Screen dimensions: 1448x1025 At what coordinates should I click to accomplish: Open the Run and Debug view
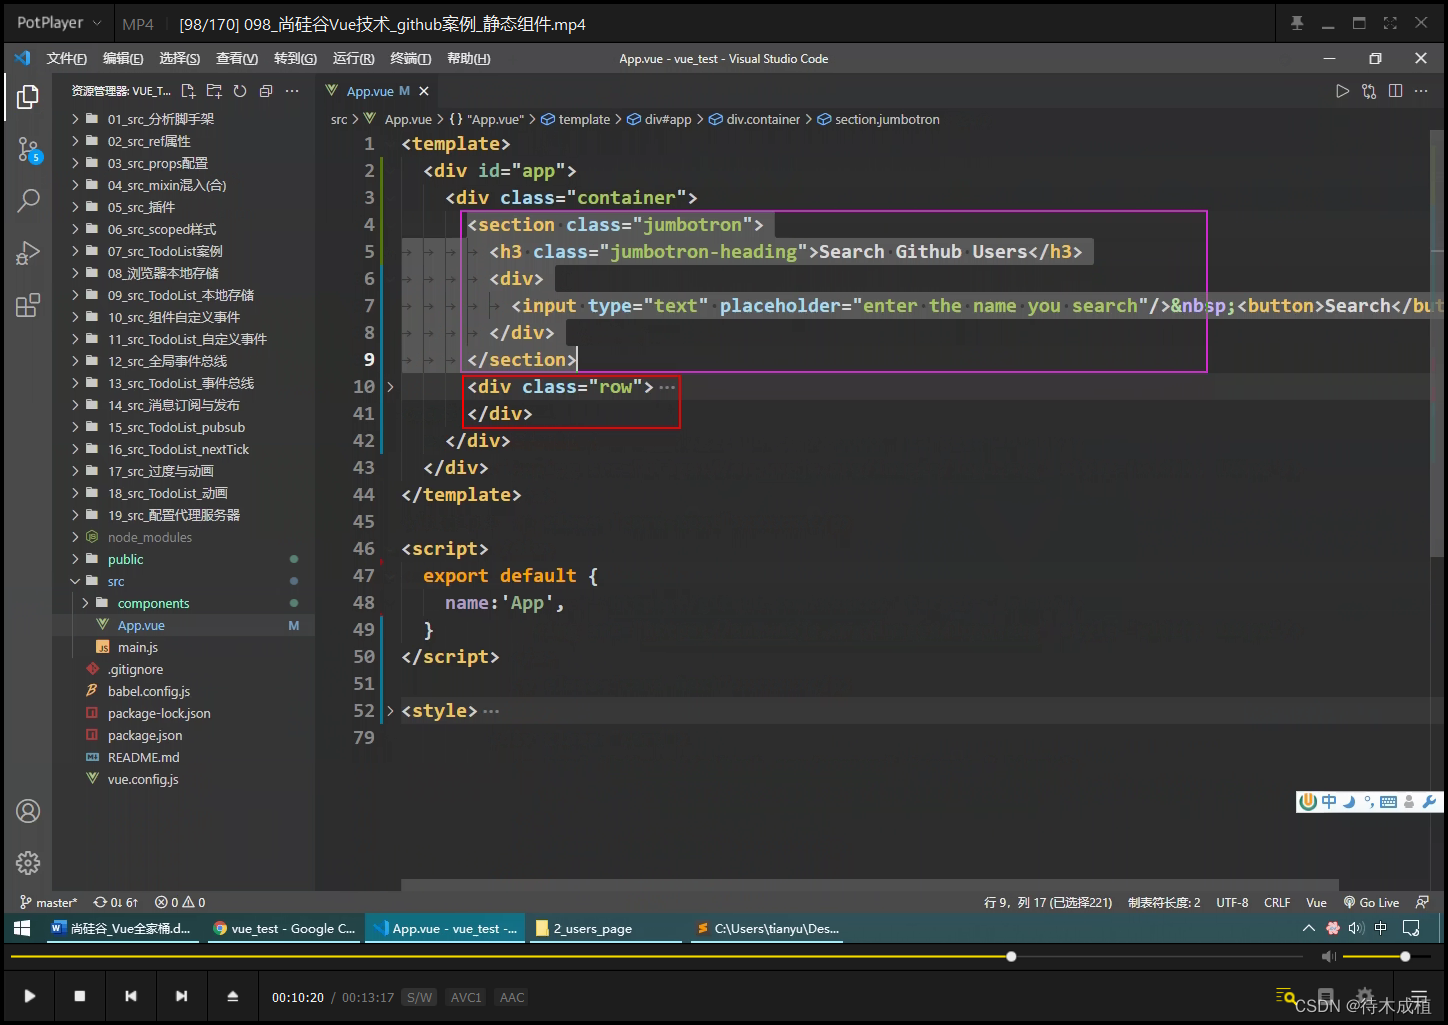[x=28, y=253]
